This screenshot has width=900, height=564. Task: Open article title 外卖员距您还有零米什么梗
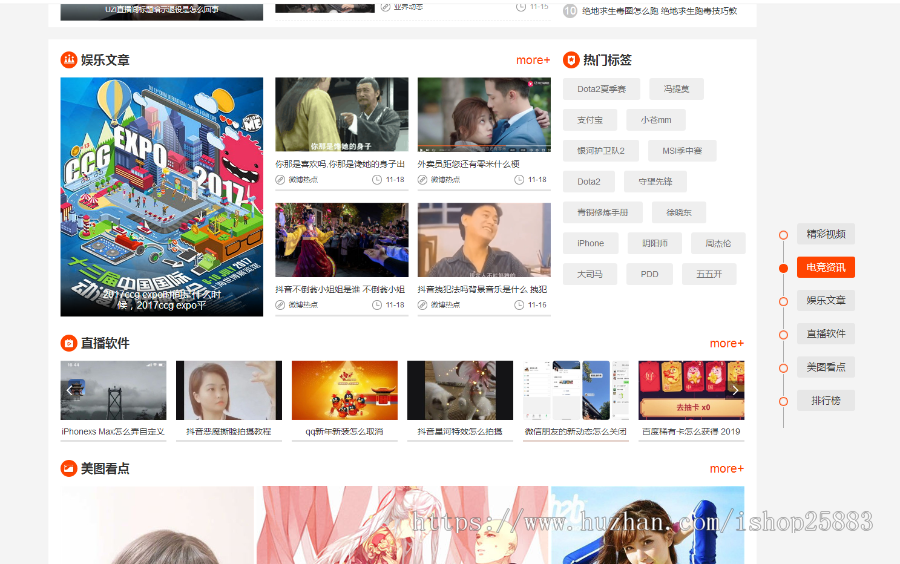(x=469, y=164)
